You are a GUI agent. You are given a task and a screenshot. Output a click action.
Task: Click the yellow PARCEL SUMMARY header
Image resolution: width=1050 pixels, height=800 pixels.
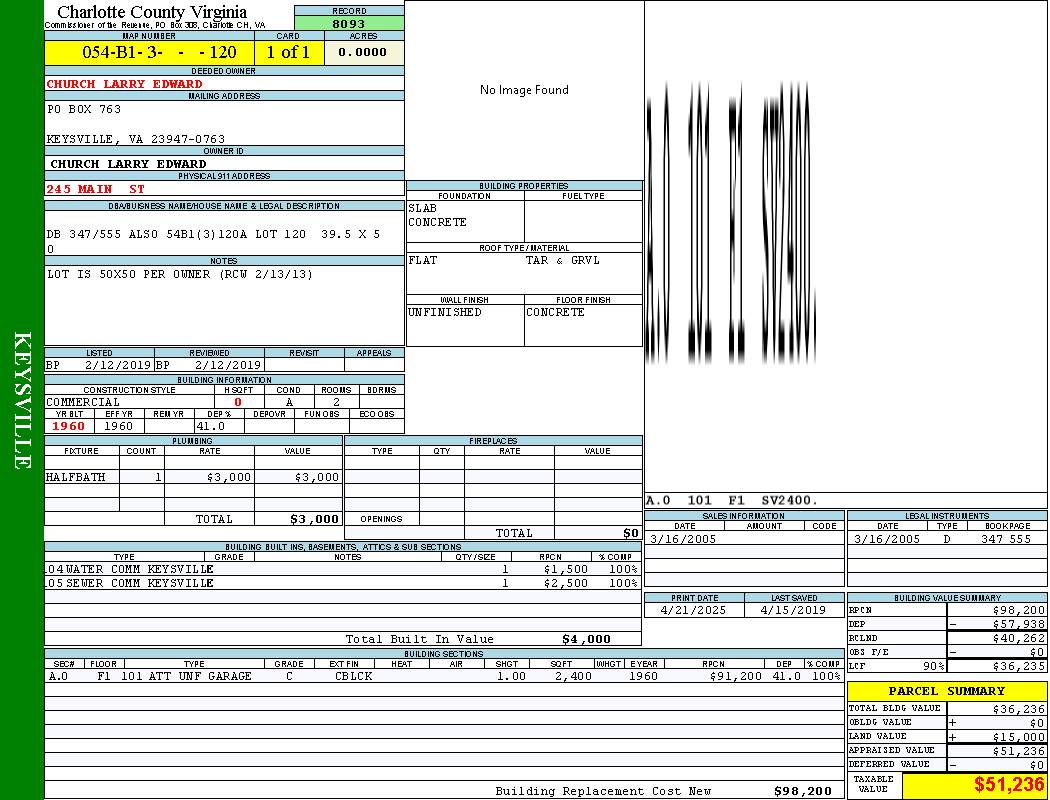[946, 691]
